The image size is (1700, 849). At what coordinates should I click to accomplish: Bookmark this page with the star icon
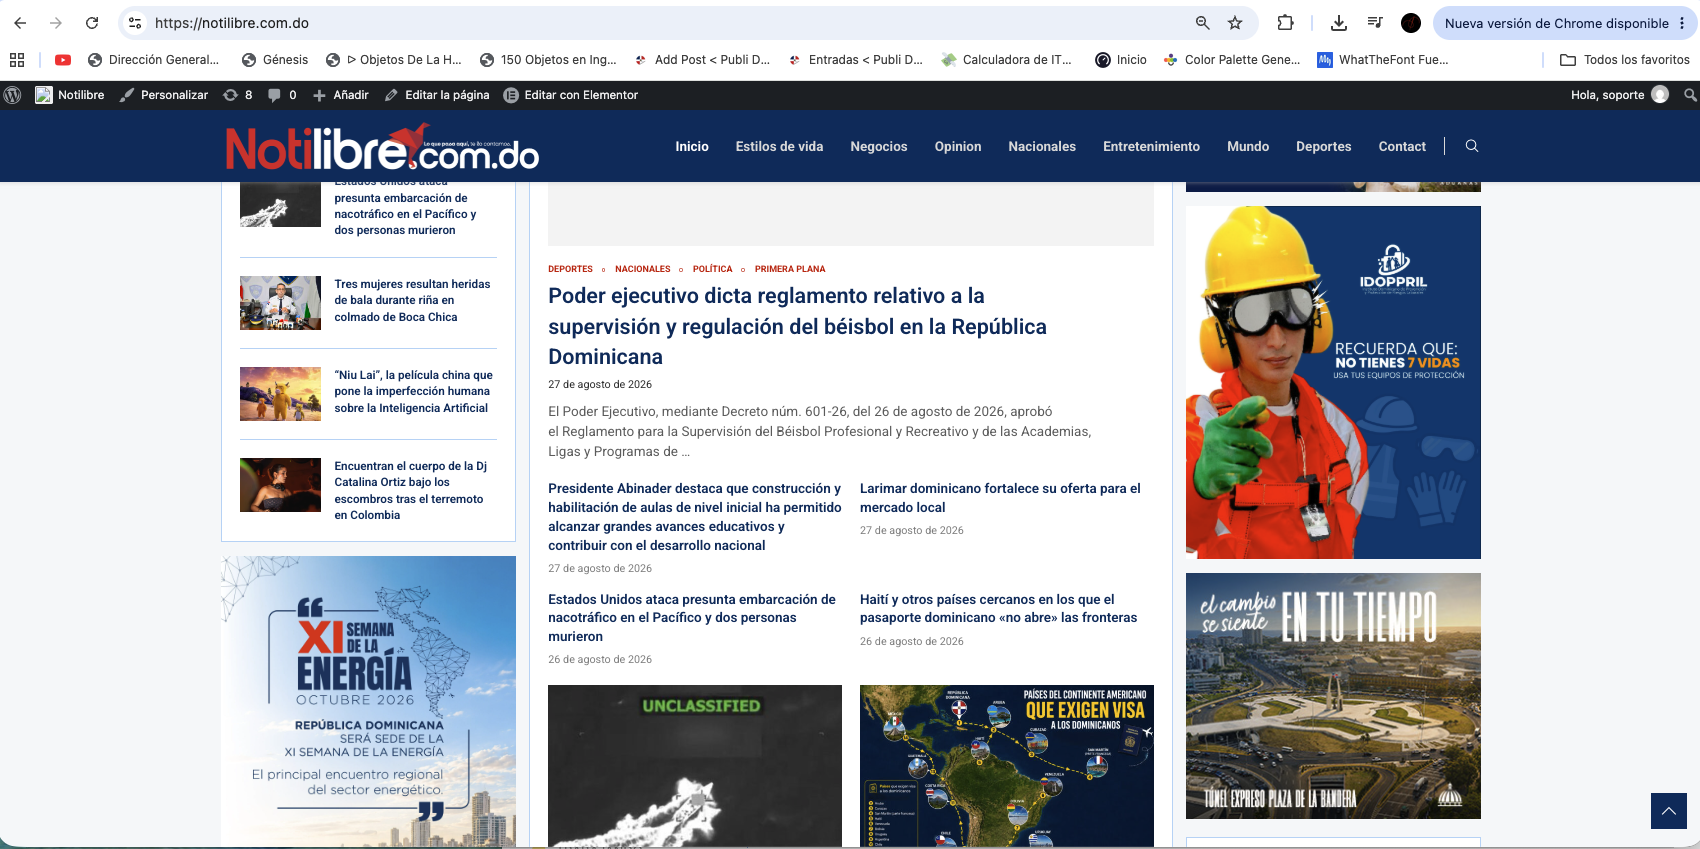click(x=1235, y=23)
